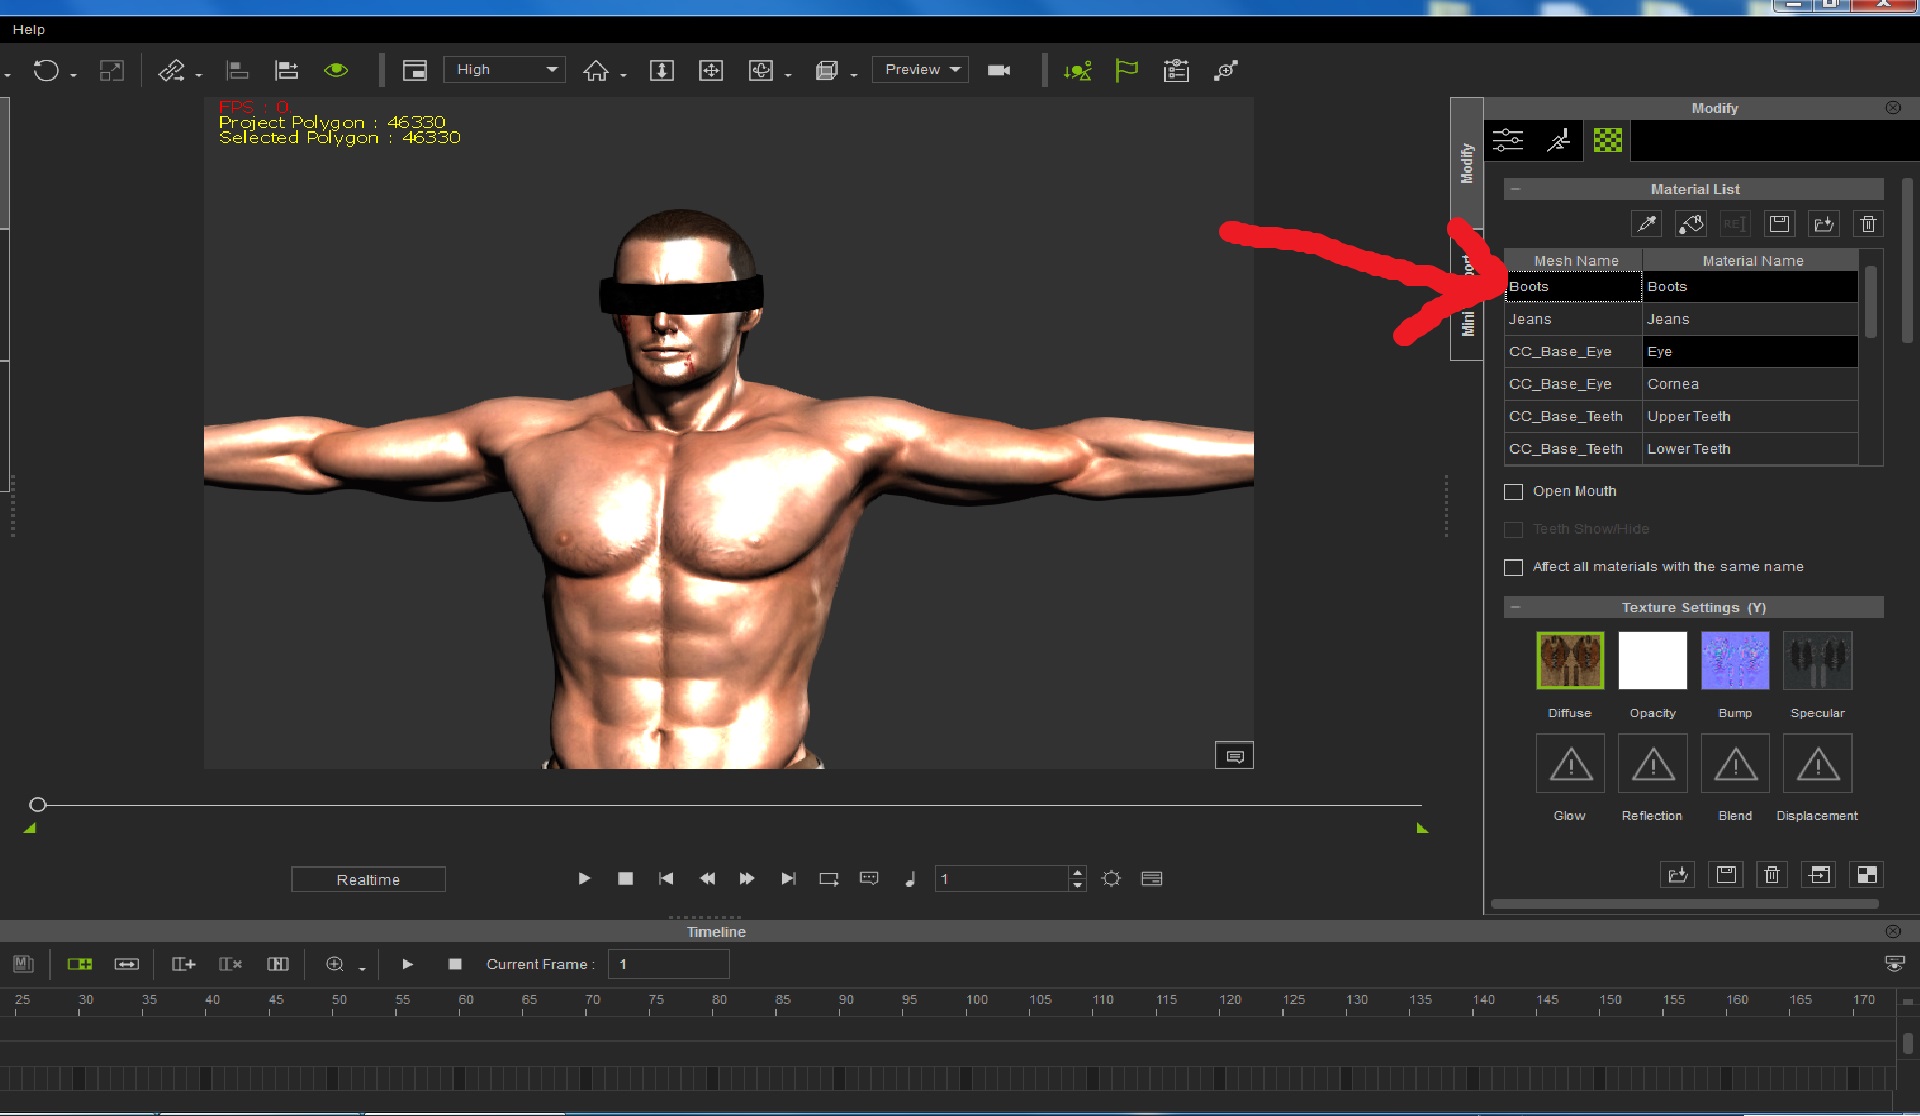The width and height of the screenshot is (1920, 1116).
Task: Click the green motion figure icon
Action: (x=1077, y=70)
